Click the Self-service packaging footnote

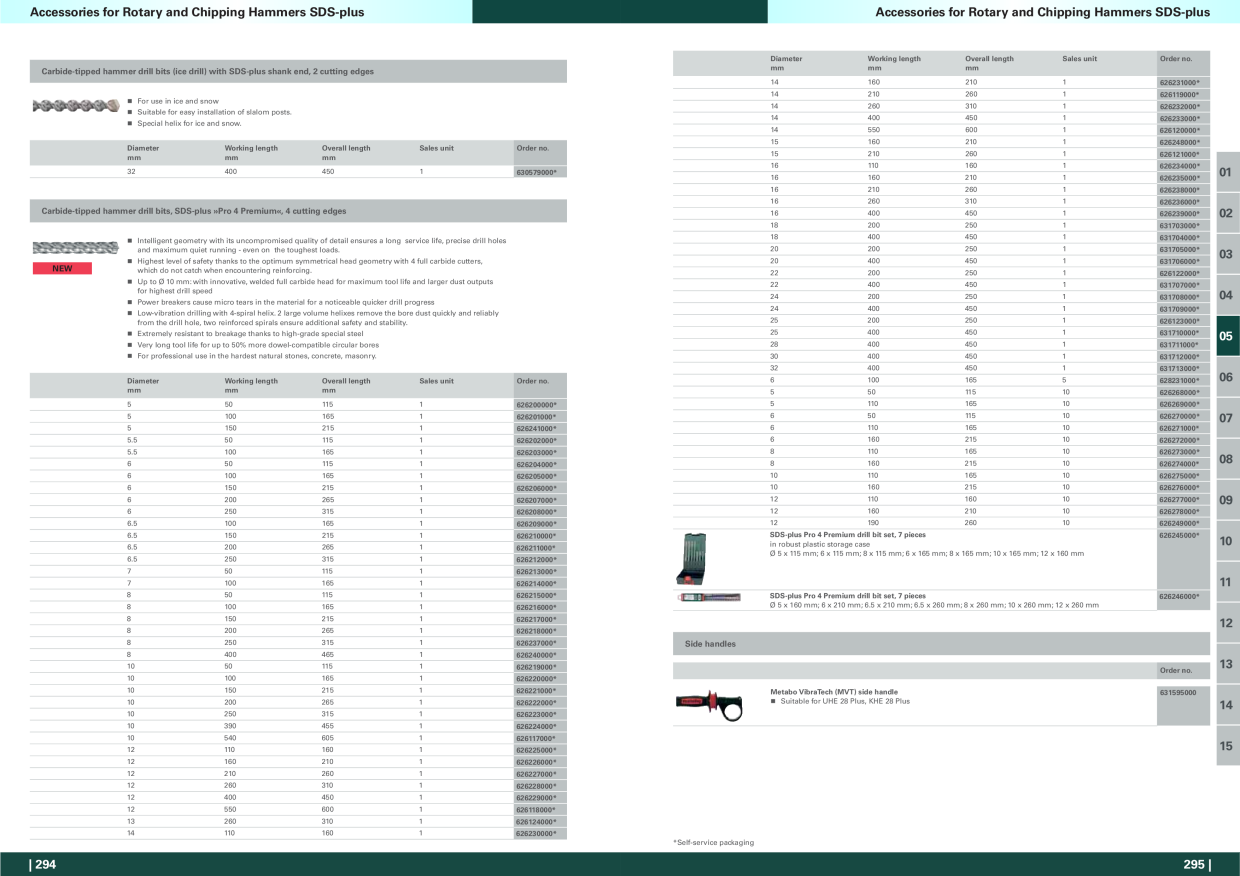[x=713, y=843]
